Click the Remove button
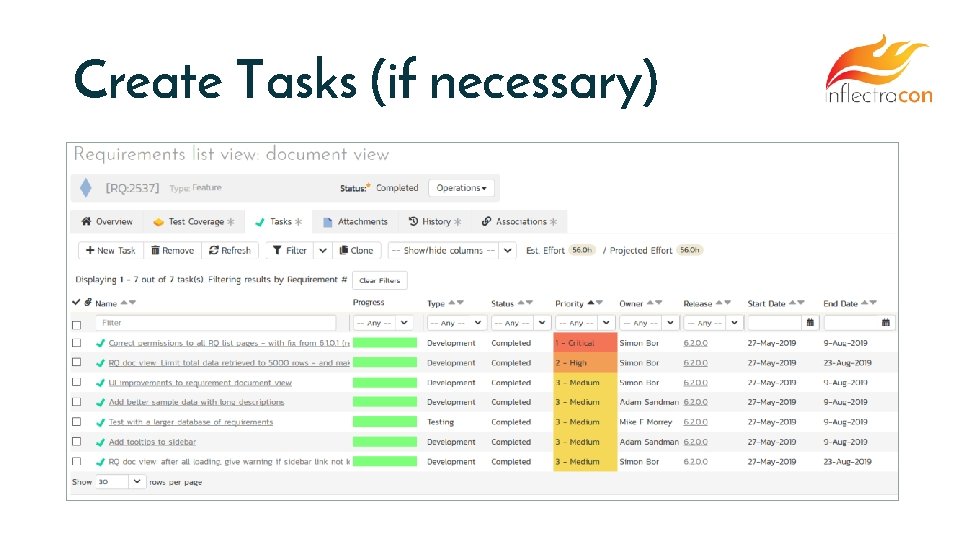Screen dimensions: 960x540 tap(173, 250)
